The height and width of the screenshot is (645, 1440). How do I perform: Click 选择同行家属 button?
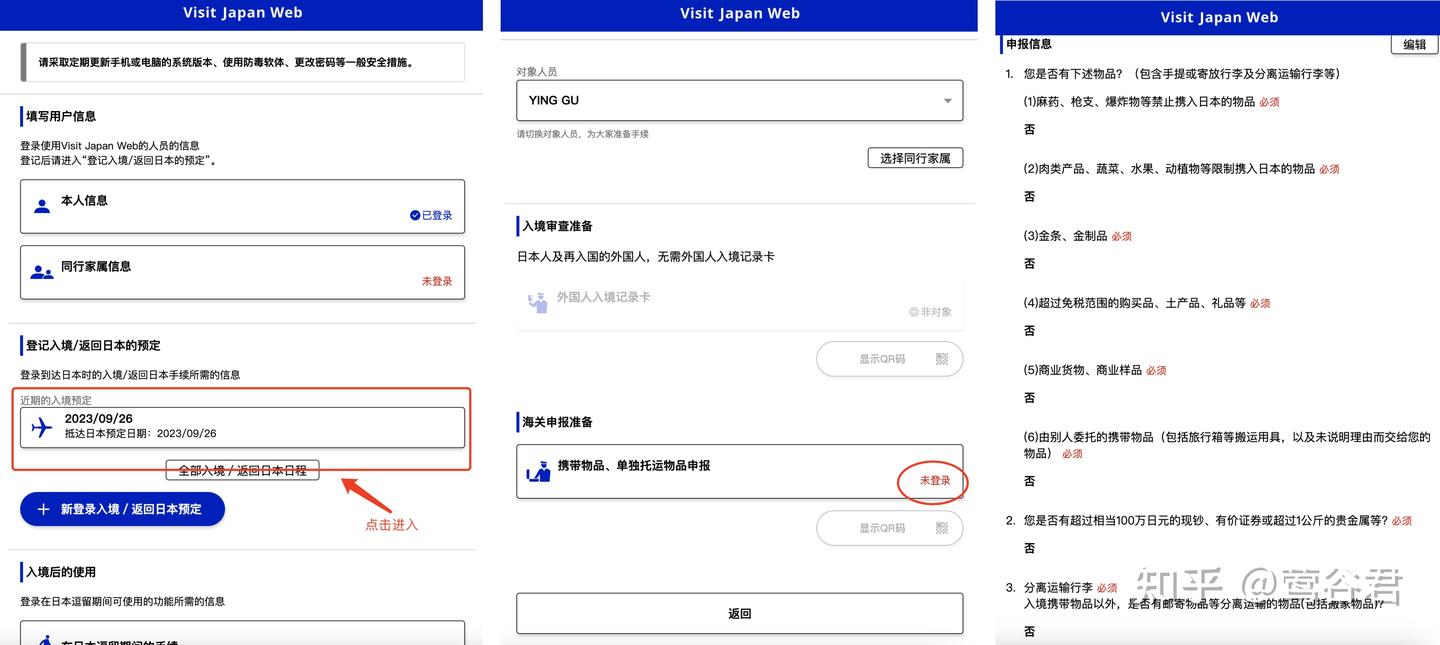click(x=915, y=158)
